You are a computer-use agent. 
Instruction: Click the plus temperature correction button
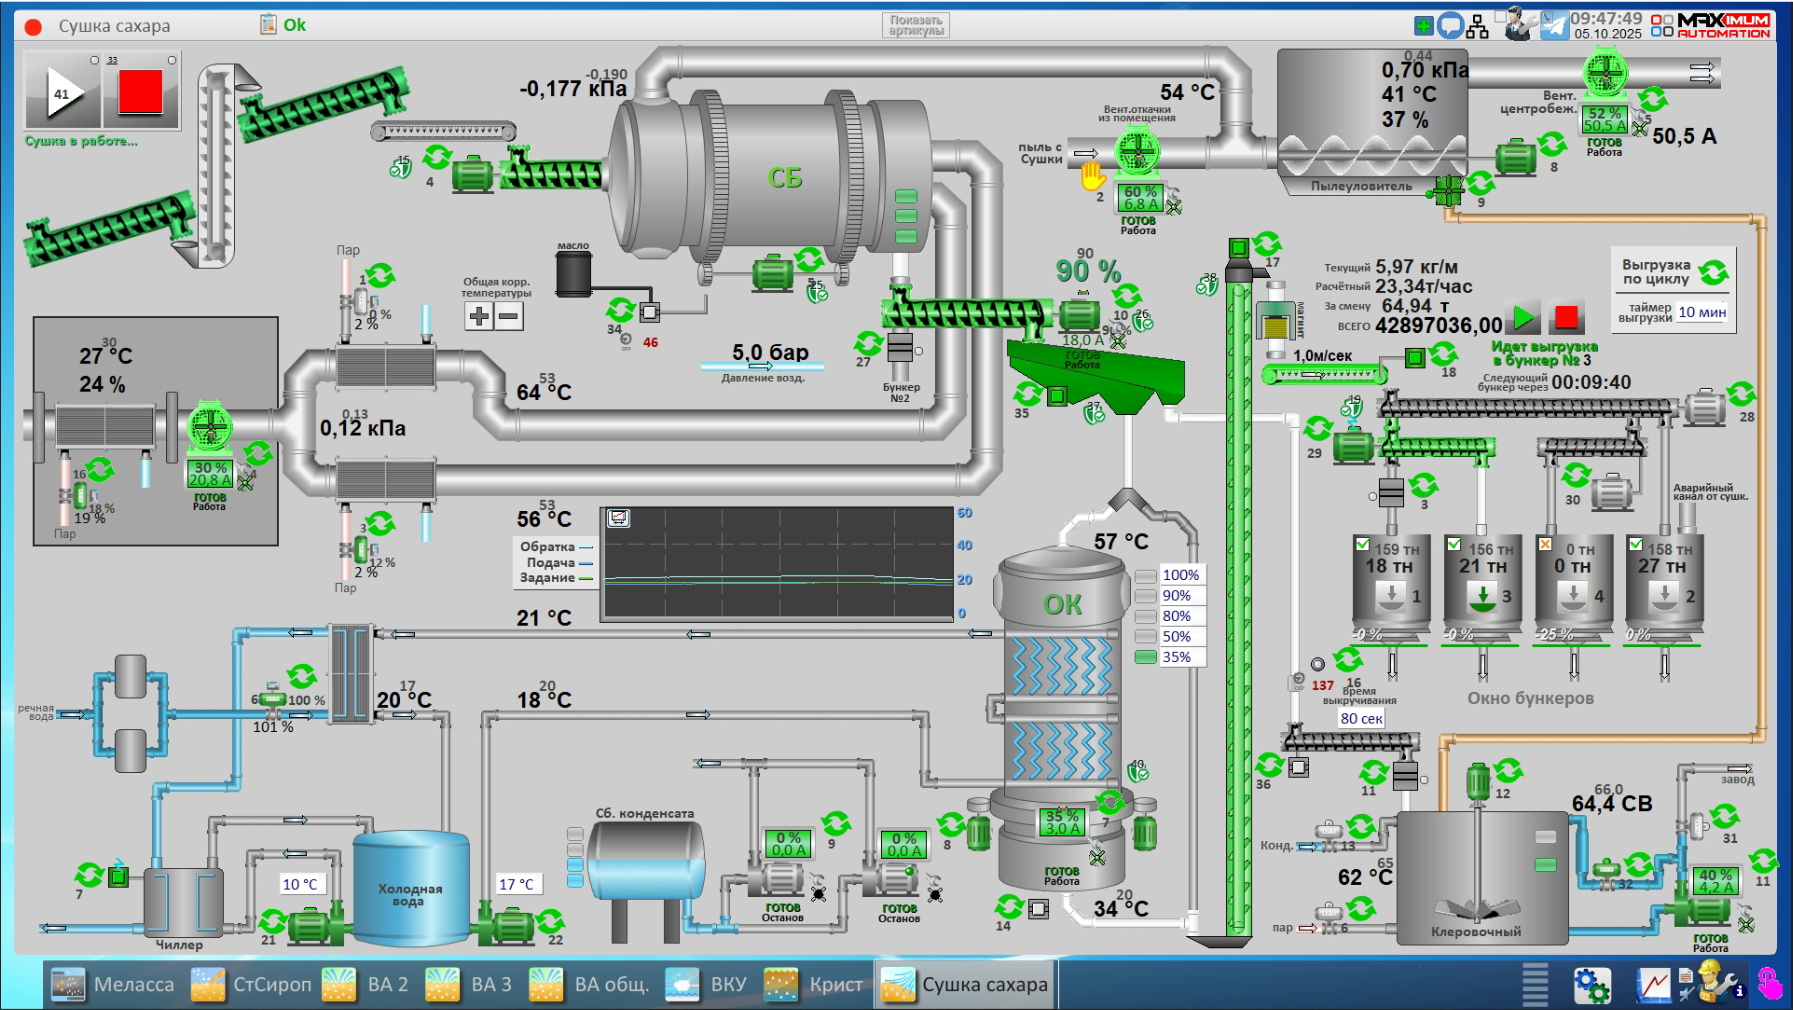[x=479, y=316]
